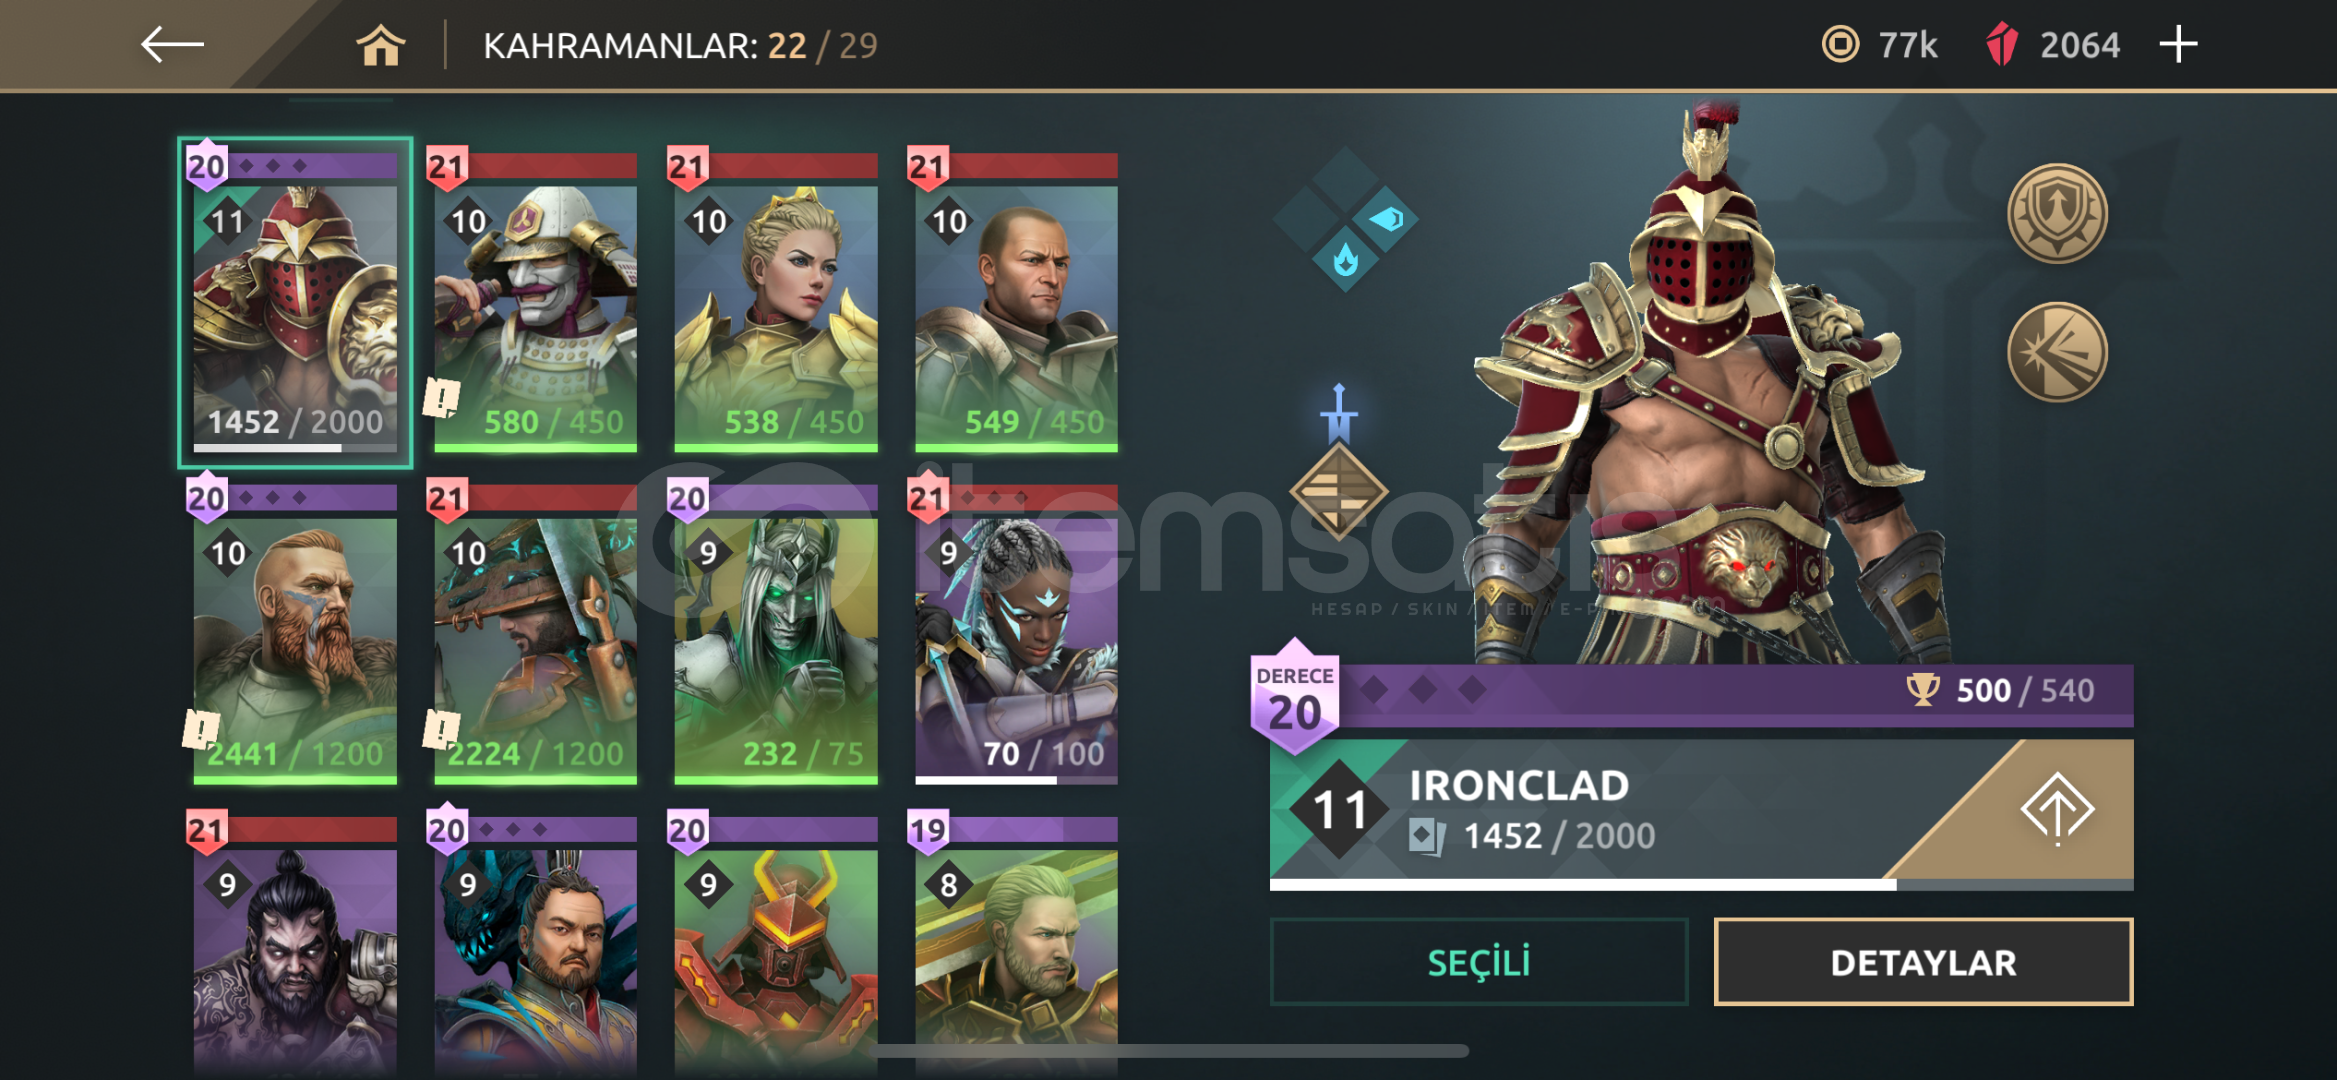Tap the plus icon to add gems
Screen dimensions: 2337x1080
(2178, 45)
